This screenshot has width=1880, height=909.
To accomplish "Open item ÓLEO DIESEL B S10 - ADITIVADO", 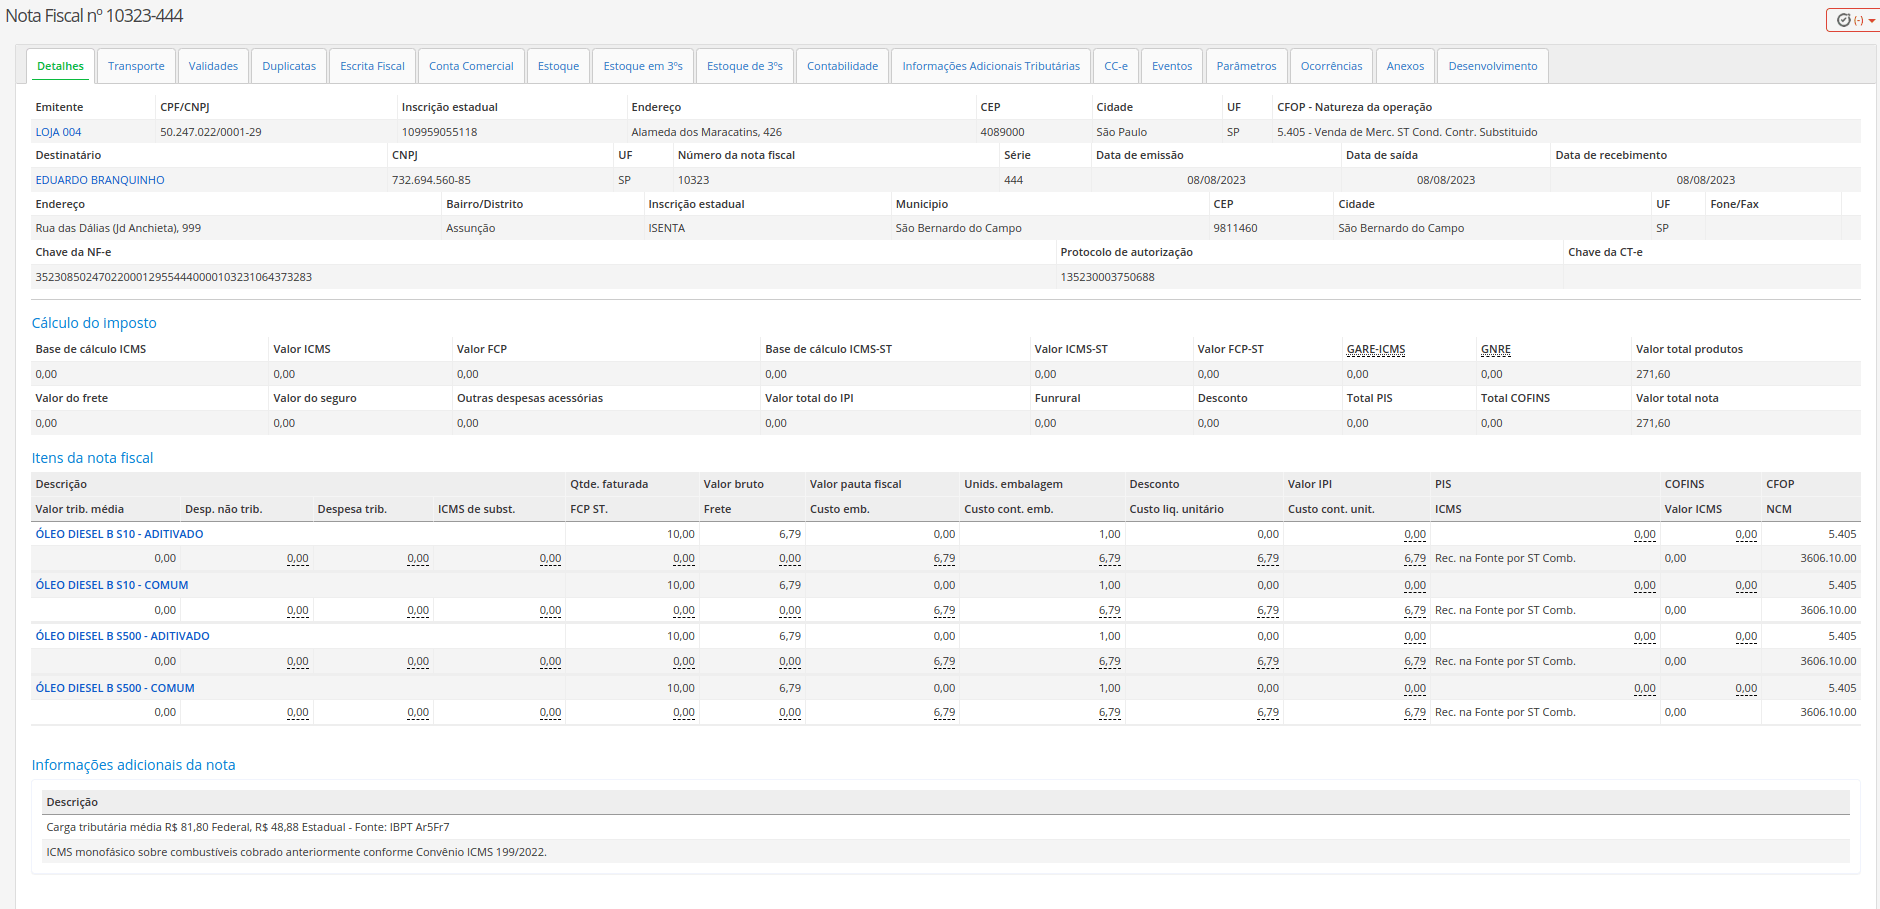I will [x=119, y=534].
